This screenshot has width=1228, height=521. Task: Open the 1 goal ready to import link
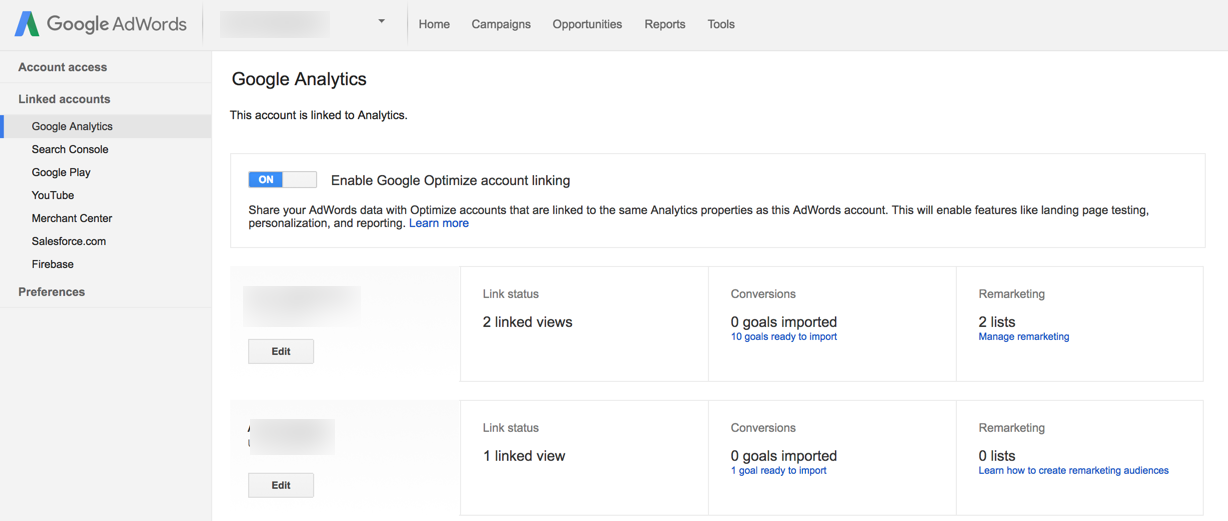(x=779, y=471)
